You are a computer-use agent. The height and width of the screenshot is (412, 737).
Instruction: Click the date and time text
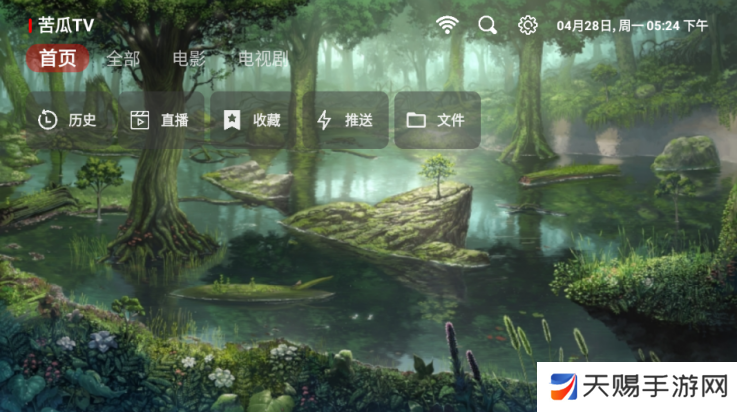pos(632,25)
